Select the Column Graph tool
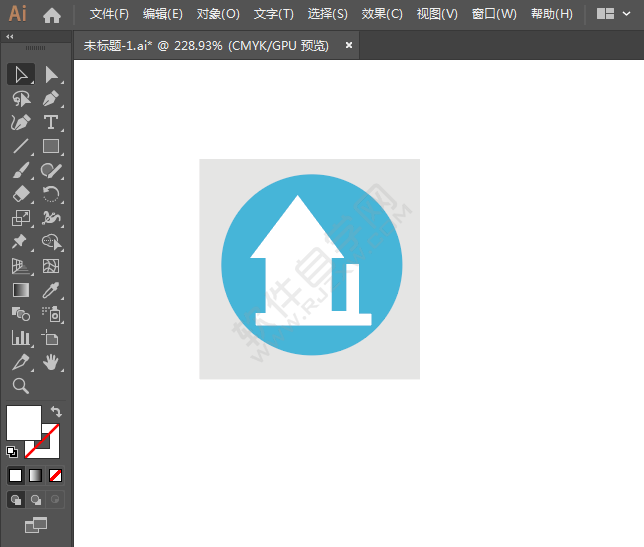 (21, 338)
